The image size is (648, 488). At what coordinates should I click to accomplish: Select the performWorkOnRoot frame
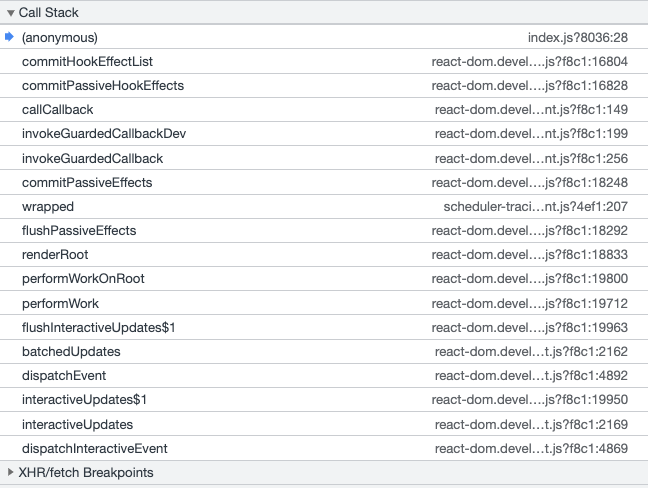tap(83, 279)
